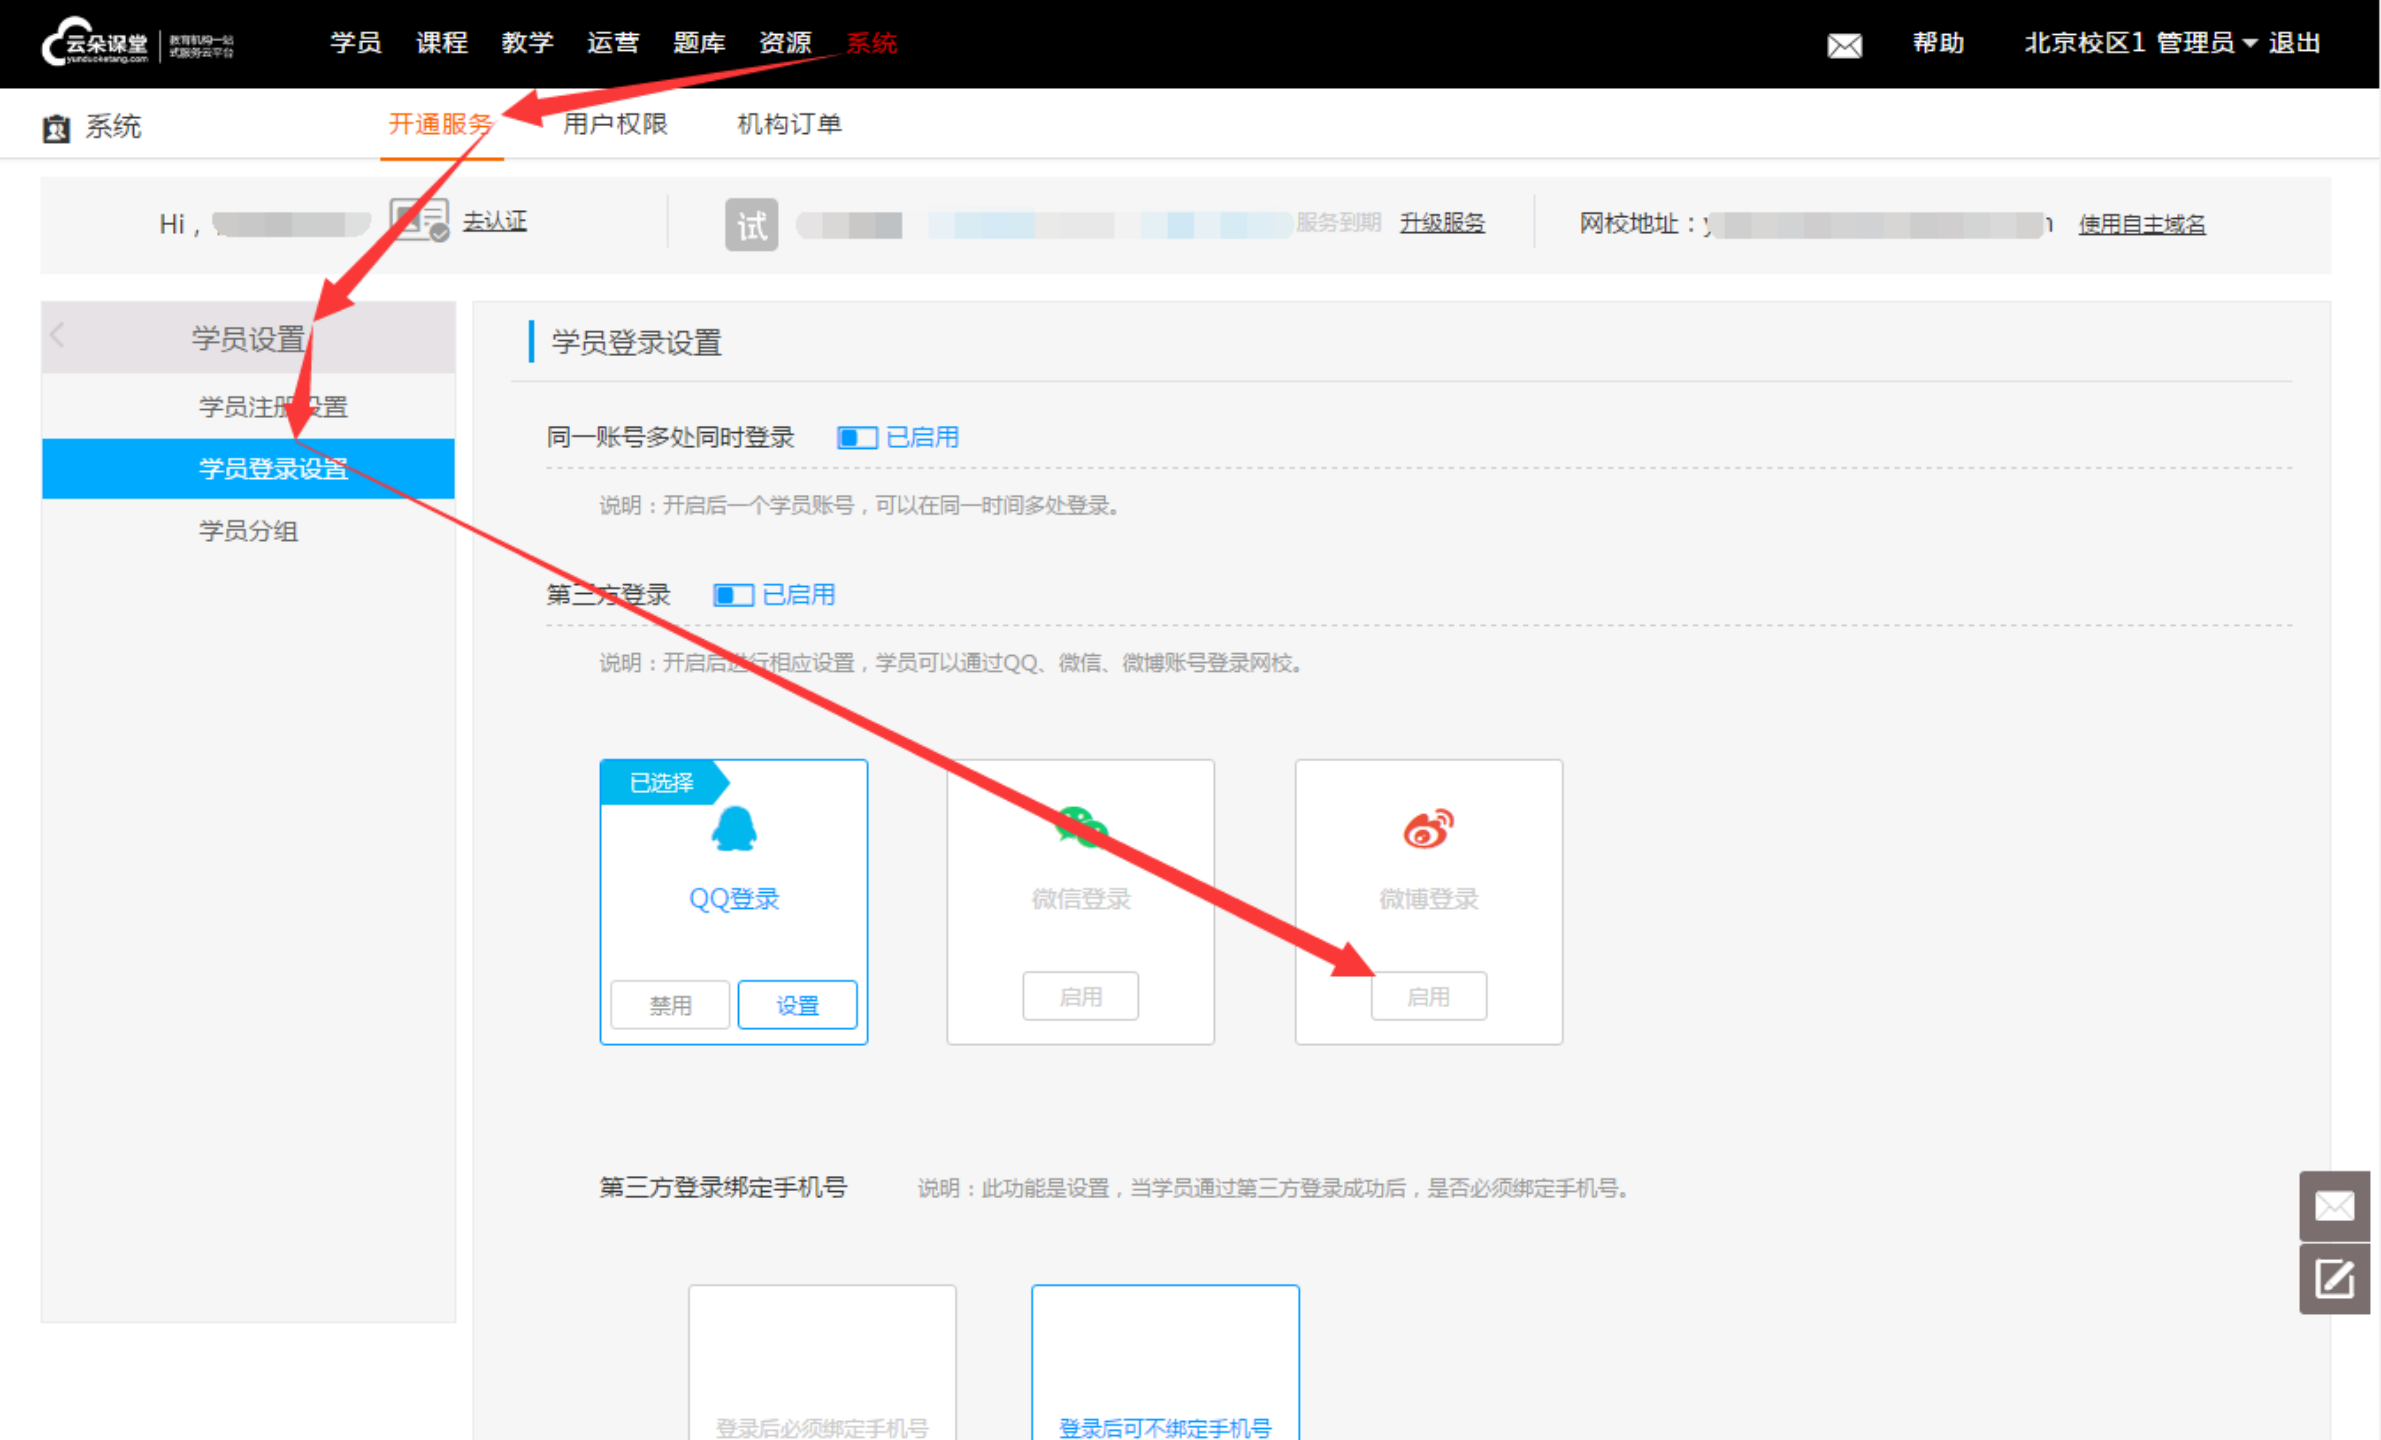Collapse 学员设置 panel with back chevron
The image size is (2381, 1440).
pos(58,336)
